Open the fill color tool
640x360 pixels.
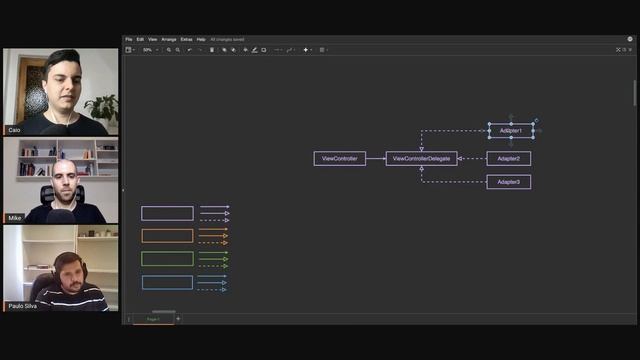point(245,50)
